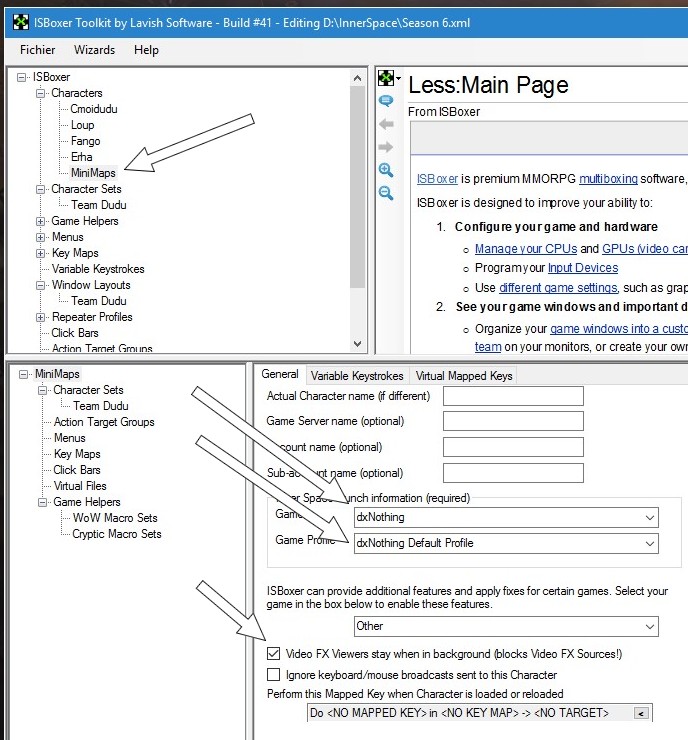Open the Wizards menu
This screenshot has width=688, height=740.
(x=94, y=50)
